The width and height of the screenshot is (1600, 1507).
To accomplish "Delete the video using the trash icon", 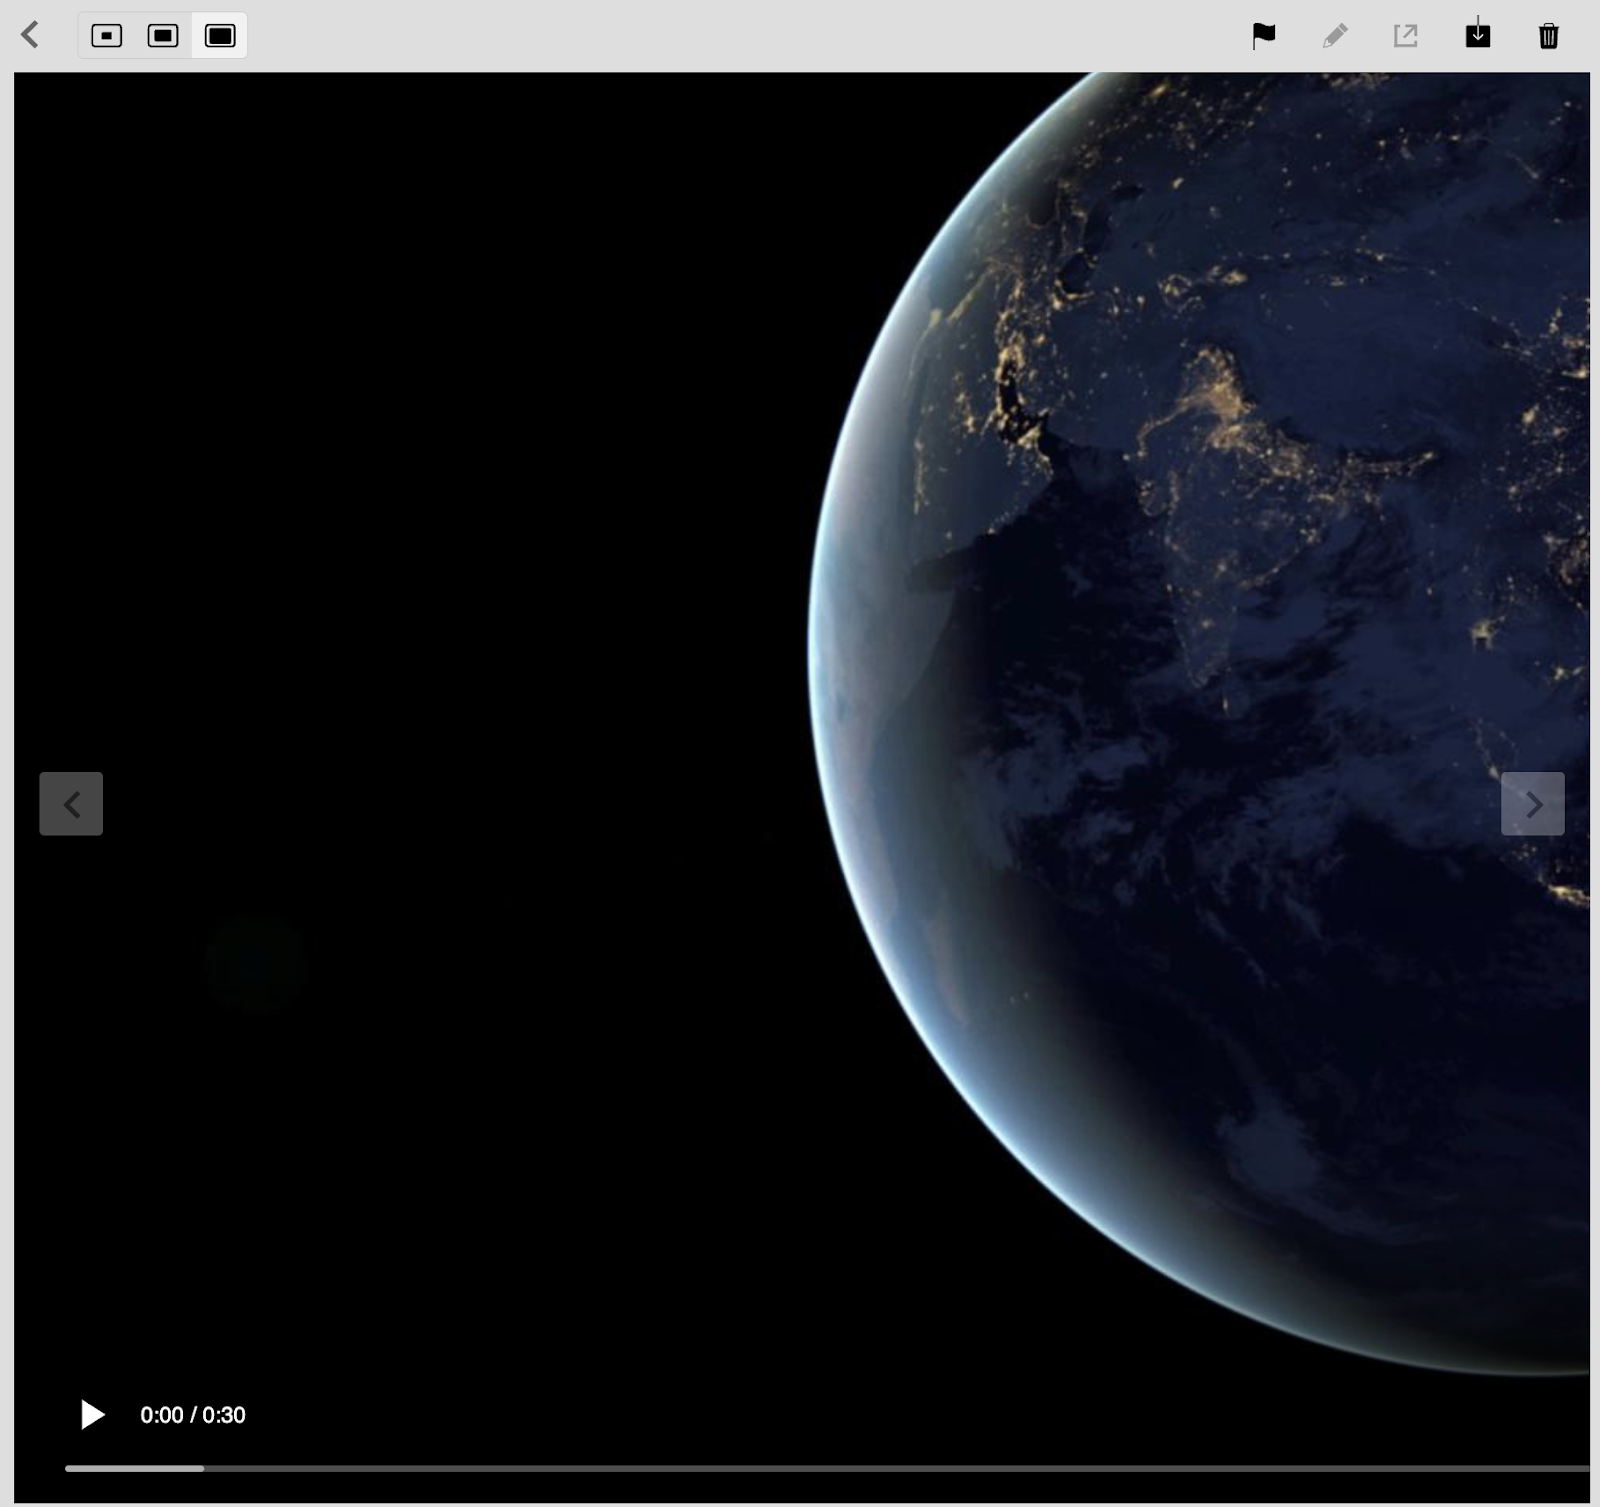I will [x=1549, y=36].
